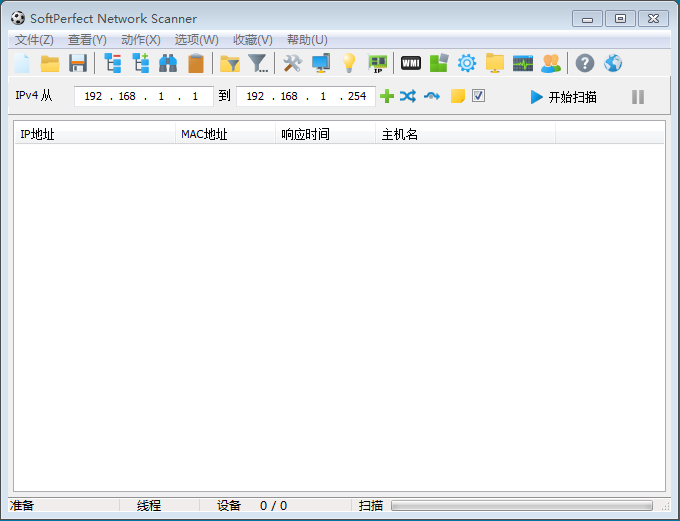
Task: Click the blue shuffle arrows icon
Action: tap(408, 97)
